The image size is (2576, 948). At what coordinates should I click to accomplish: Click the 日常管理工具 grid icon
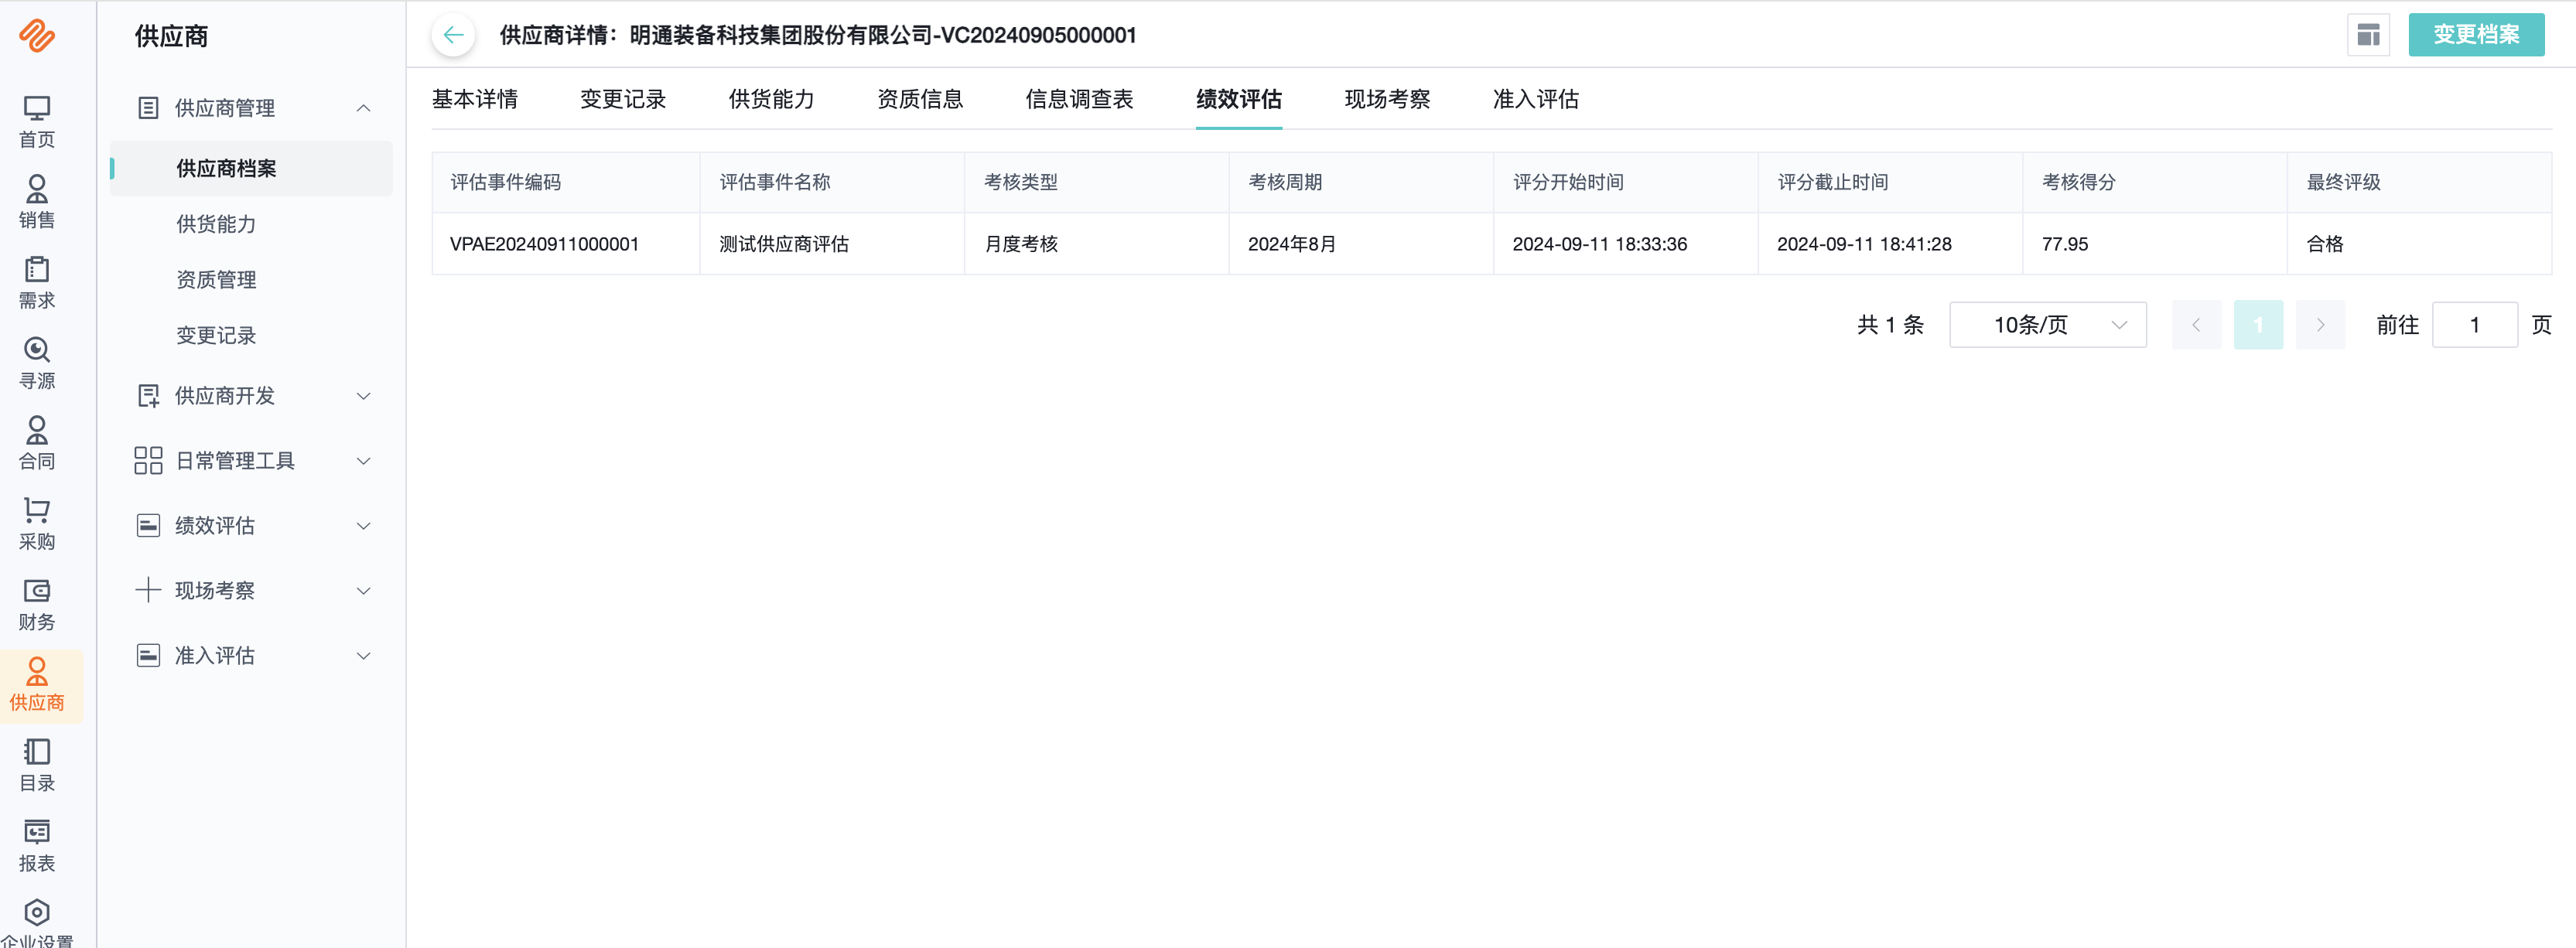coord(148,460)
